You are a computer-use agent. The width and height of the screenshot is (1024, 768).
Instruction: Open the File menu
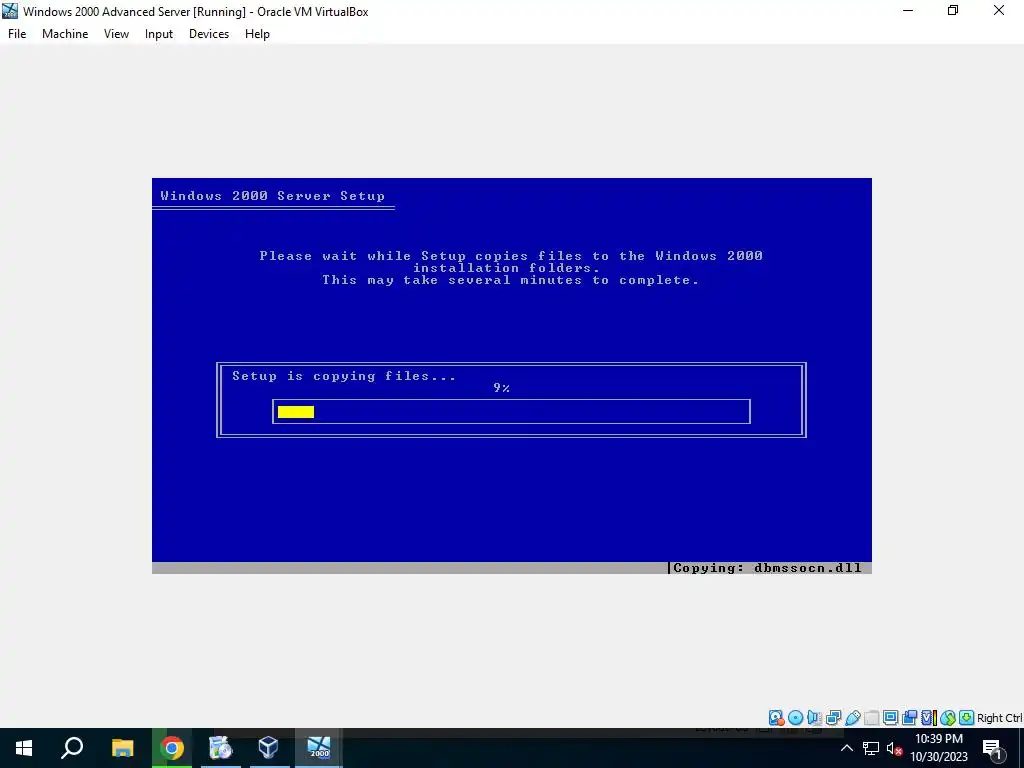point(17,34)
